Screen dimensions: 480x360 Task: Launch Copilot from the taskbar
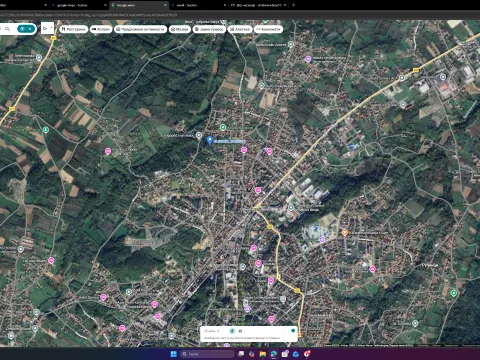tap(252, 354)
